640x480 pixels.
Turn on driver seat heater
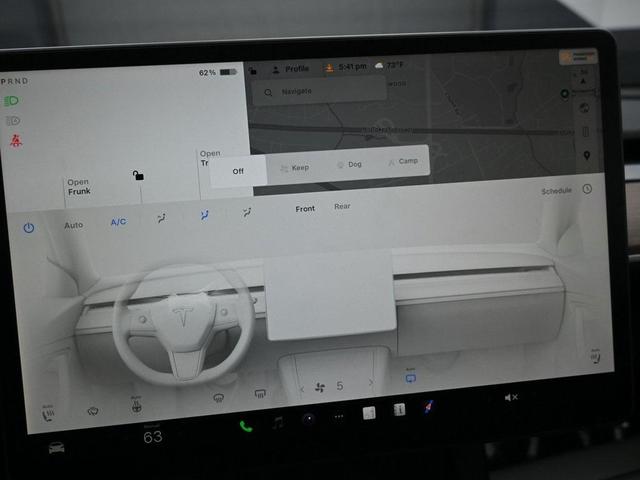(x=47, y=414)
